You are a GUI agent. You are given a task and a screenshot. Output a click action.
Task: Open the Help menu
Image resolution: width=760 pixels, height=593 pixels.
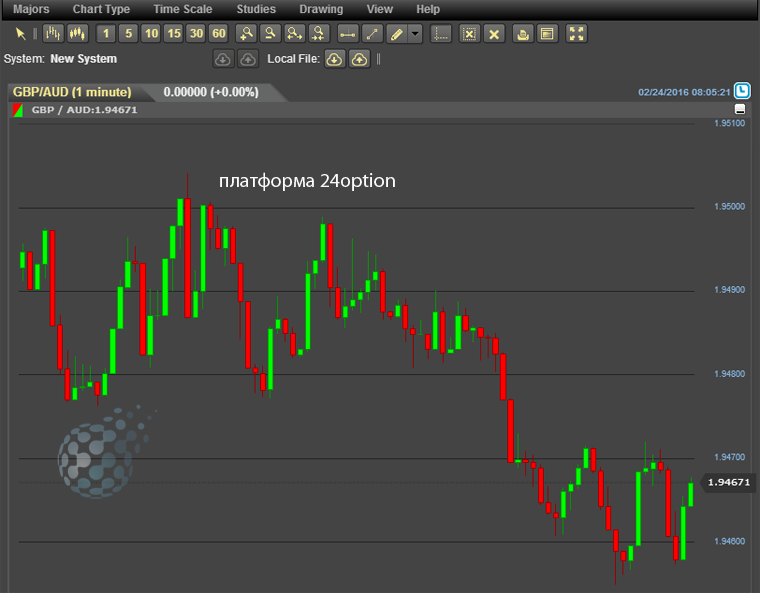[428, 9]
